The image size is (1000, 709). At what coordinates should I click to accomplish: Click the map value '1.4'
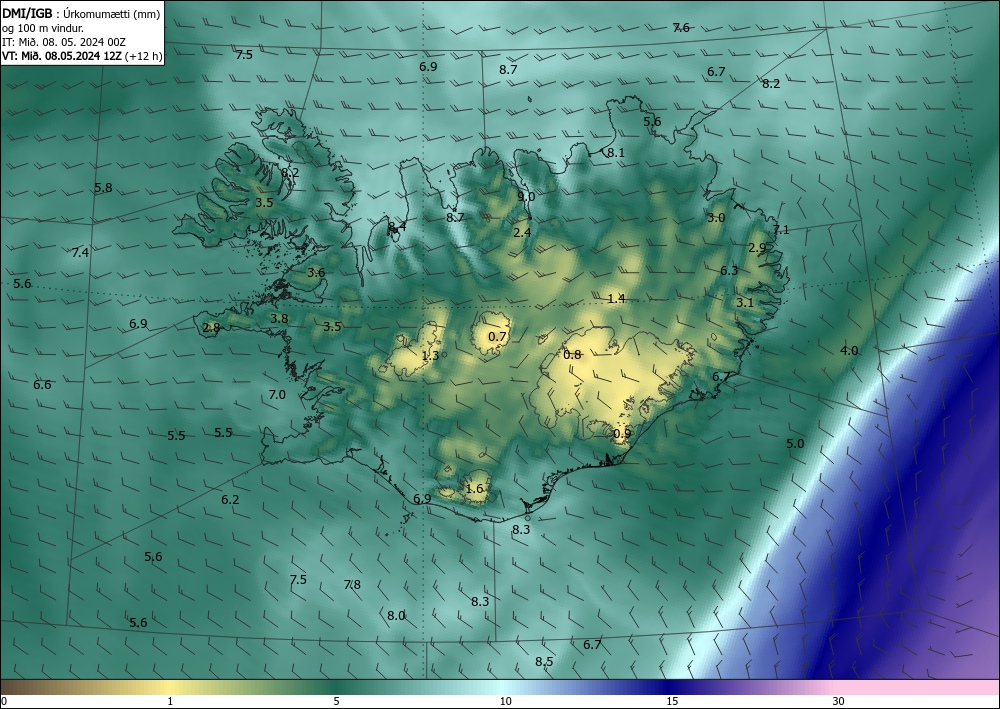click(616, 299)
